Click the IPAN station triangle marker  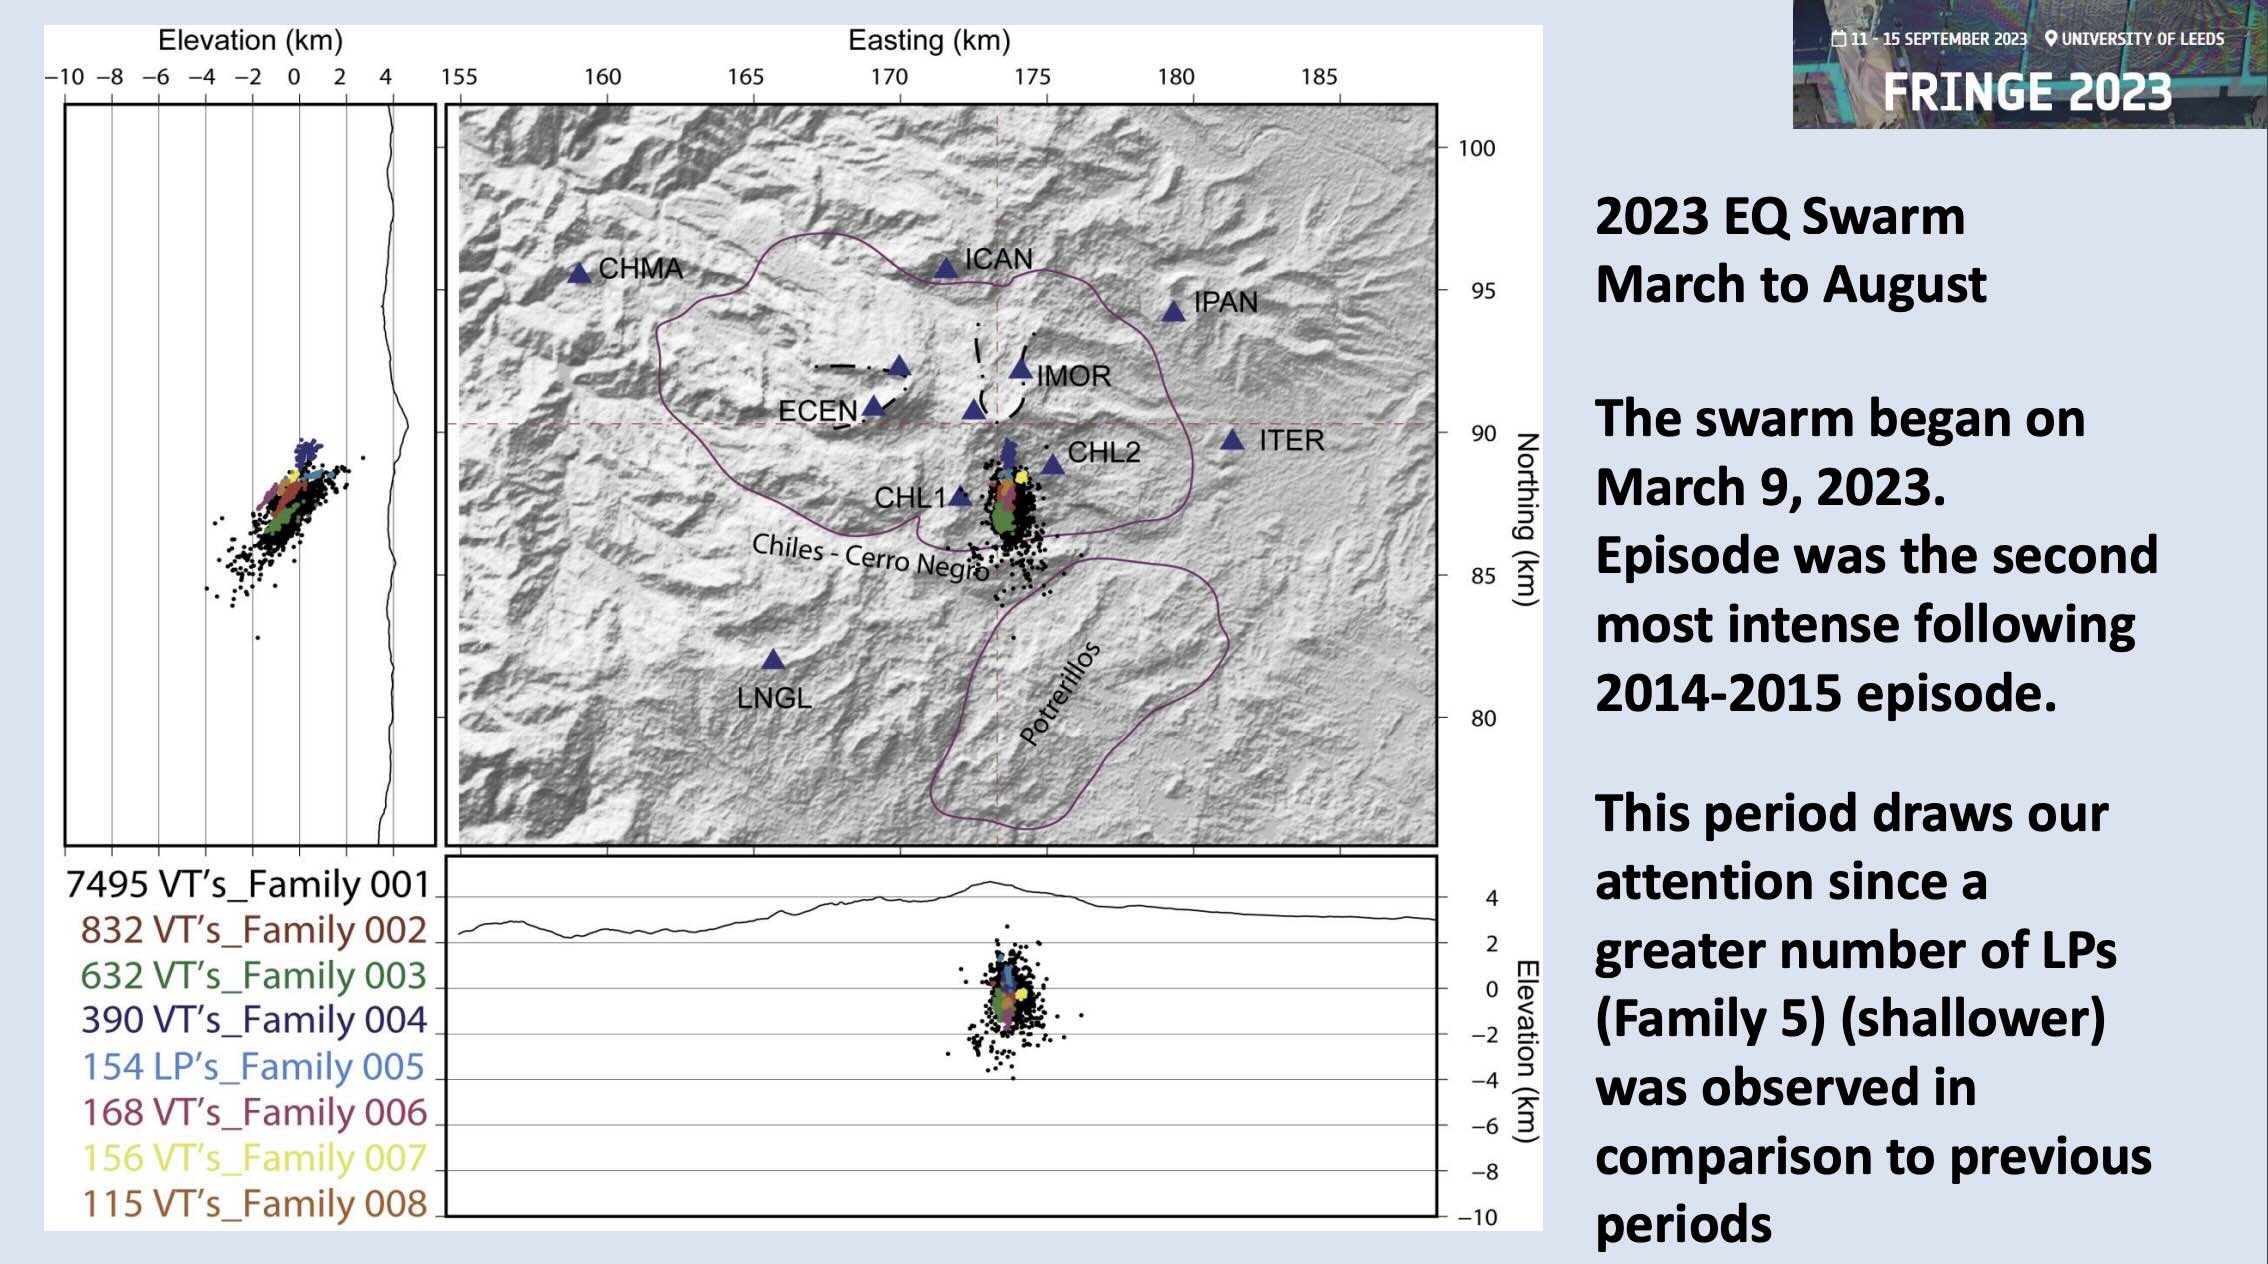pos(1173,312)
